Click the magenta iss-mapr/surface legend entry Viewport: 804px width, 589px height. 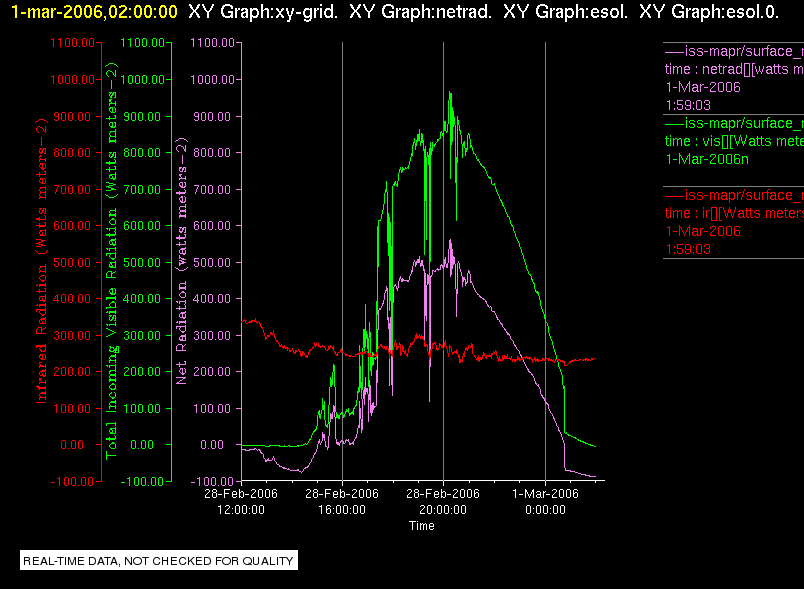pyautogui.click(x=734, y=51)
